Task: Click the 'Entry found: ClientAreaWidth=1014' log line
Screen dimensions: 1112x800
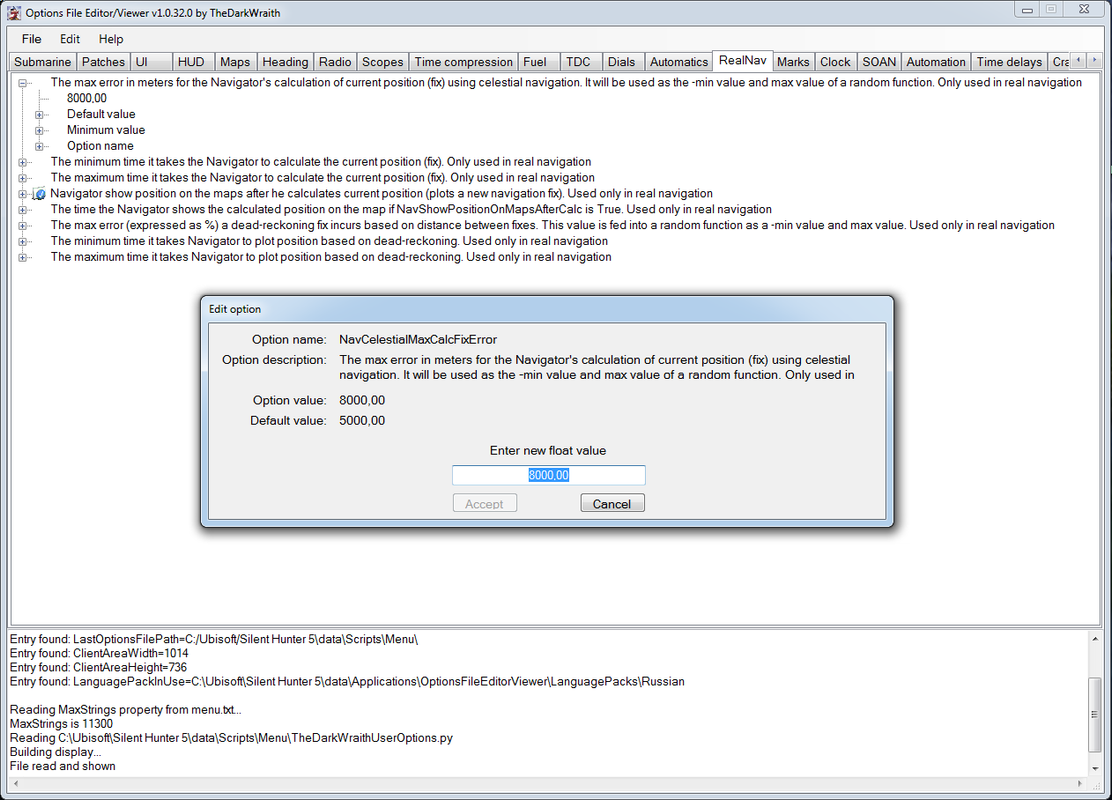Action: [x=99, y=653]
